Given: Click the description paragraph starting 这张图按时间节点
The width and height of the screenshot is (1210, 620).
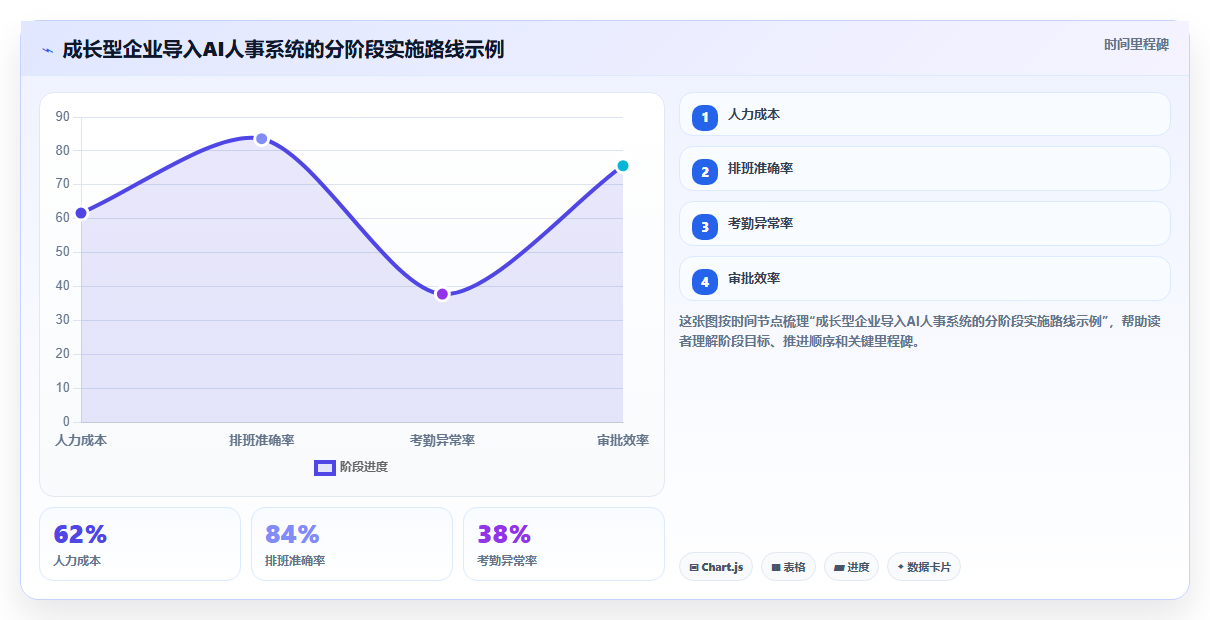Looking at the screenshot, I should click(x=919, y=331).
